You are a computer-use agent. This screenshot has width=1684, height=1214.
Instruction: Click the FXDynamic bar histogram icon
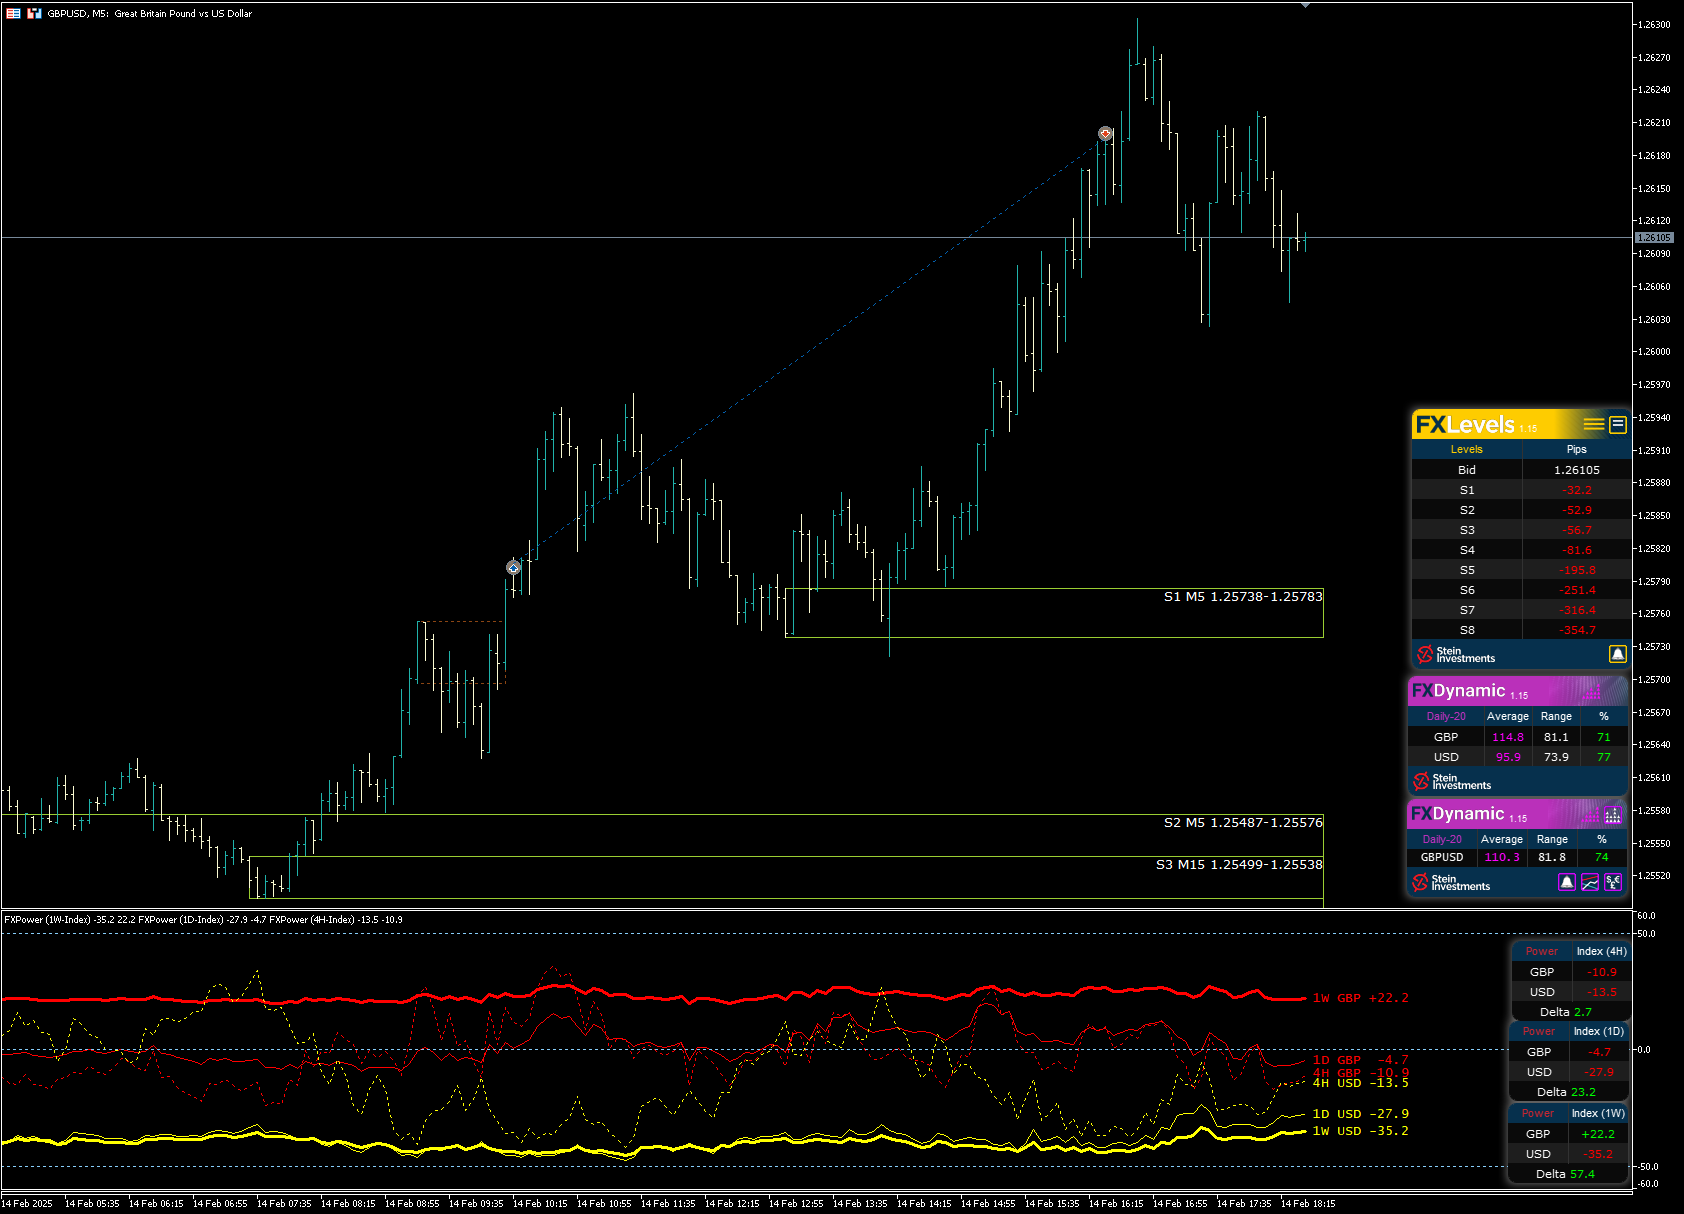pyautogui.click(x=1613, y=815)
